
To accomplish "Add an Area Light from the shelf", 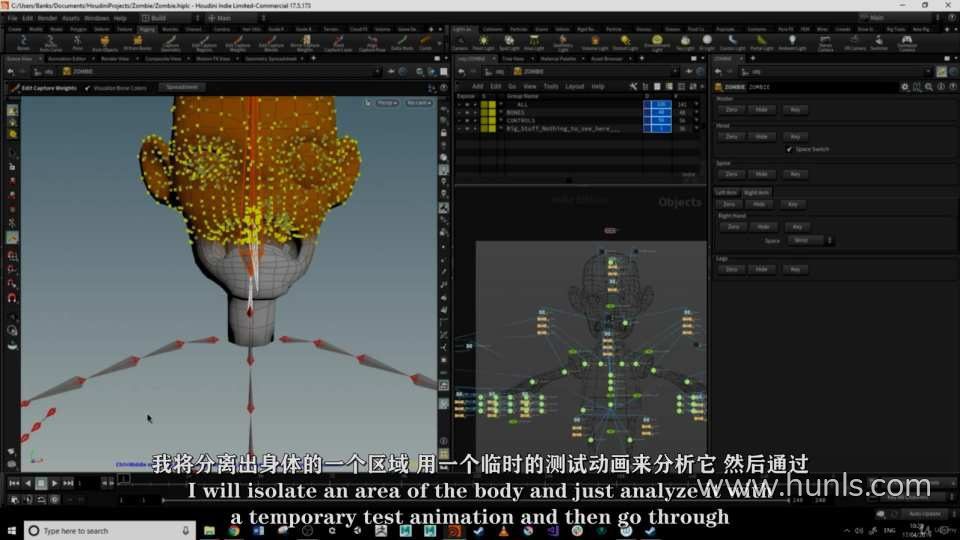I will point(534,42).
